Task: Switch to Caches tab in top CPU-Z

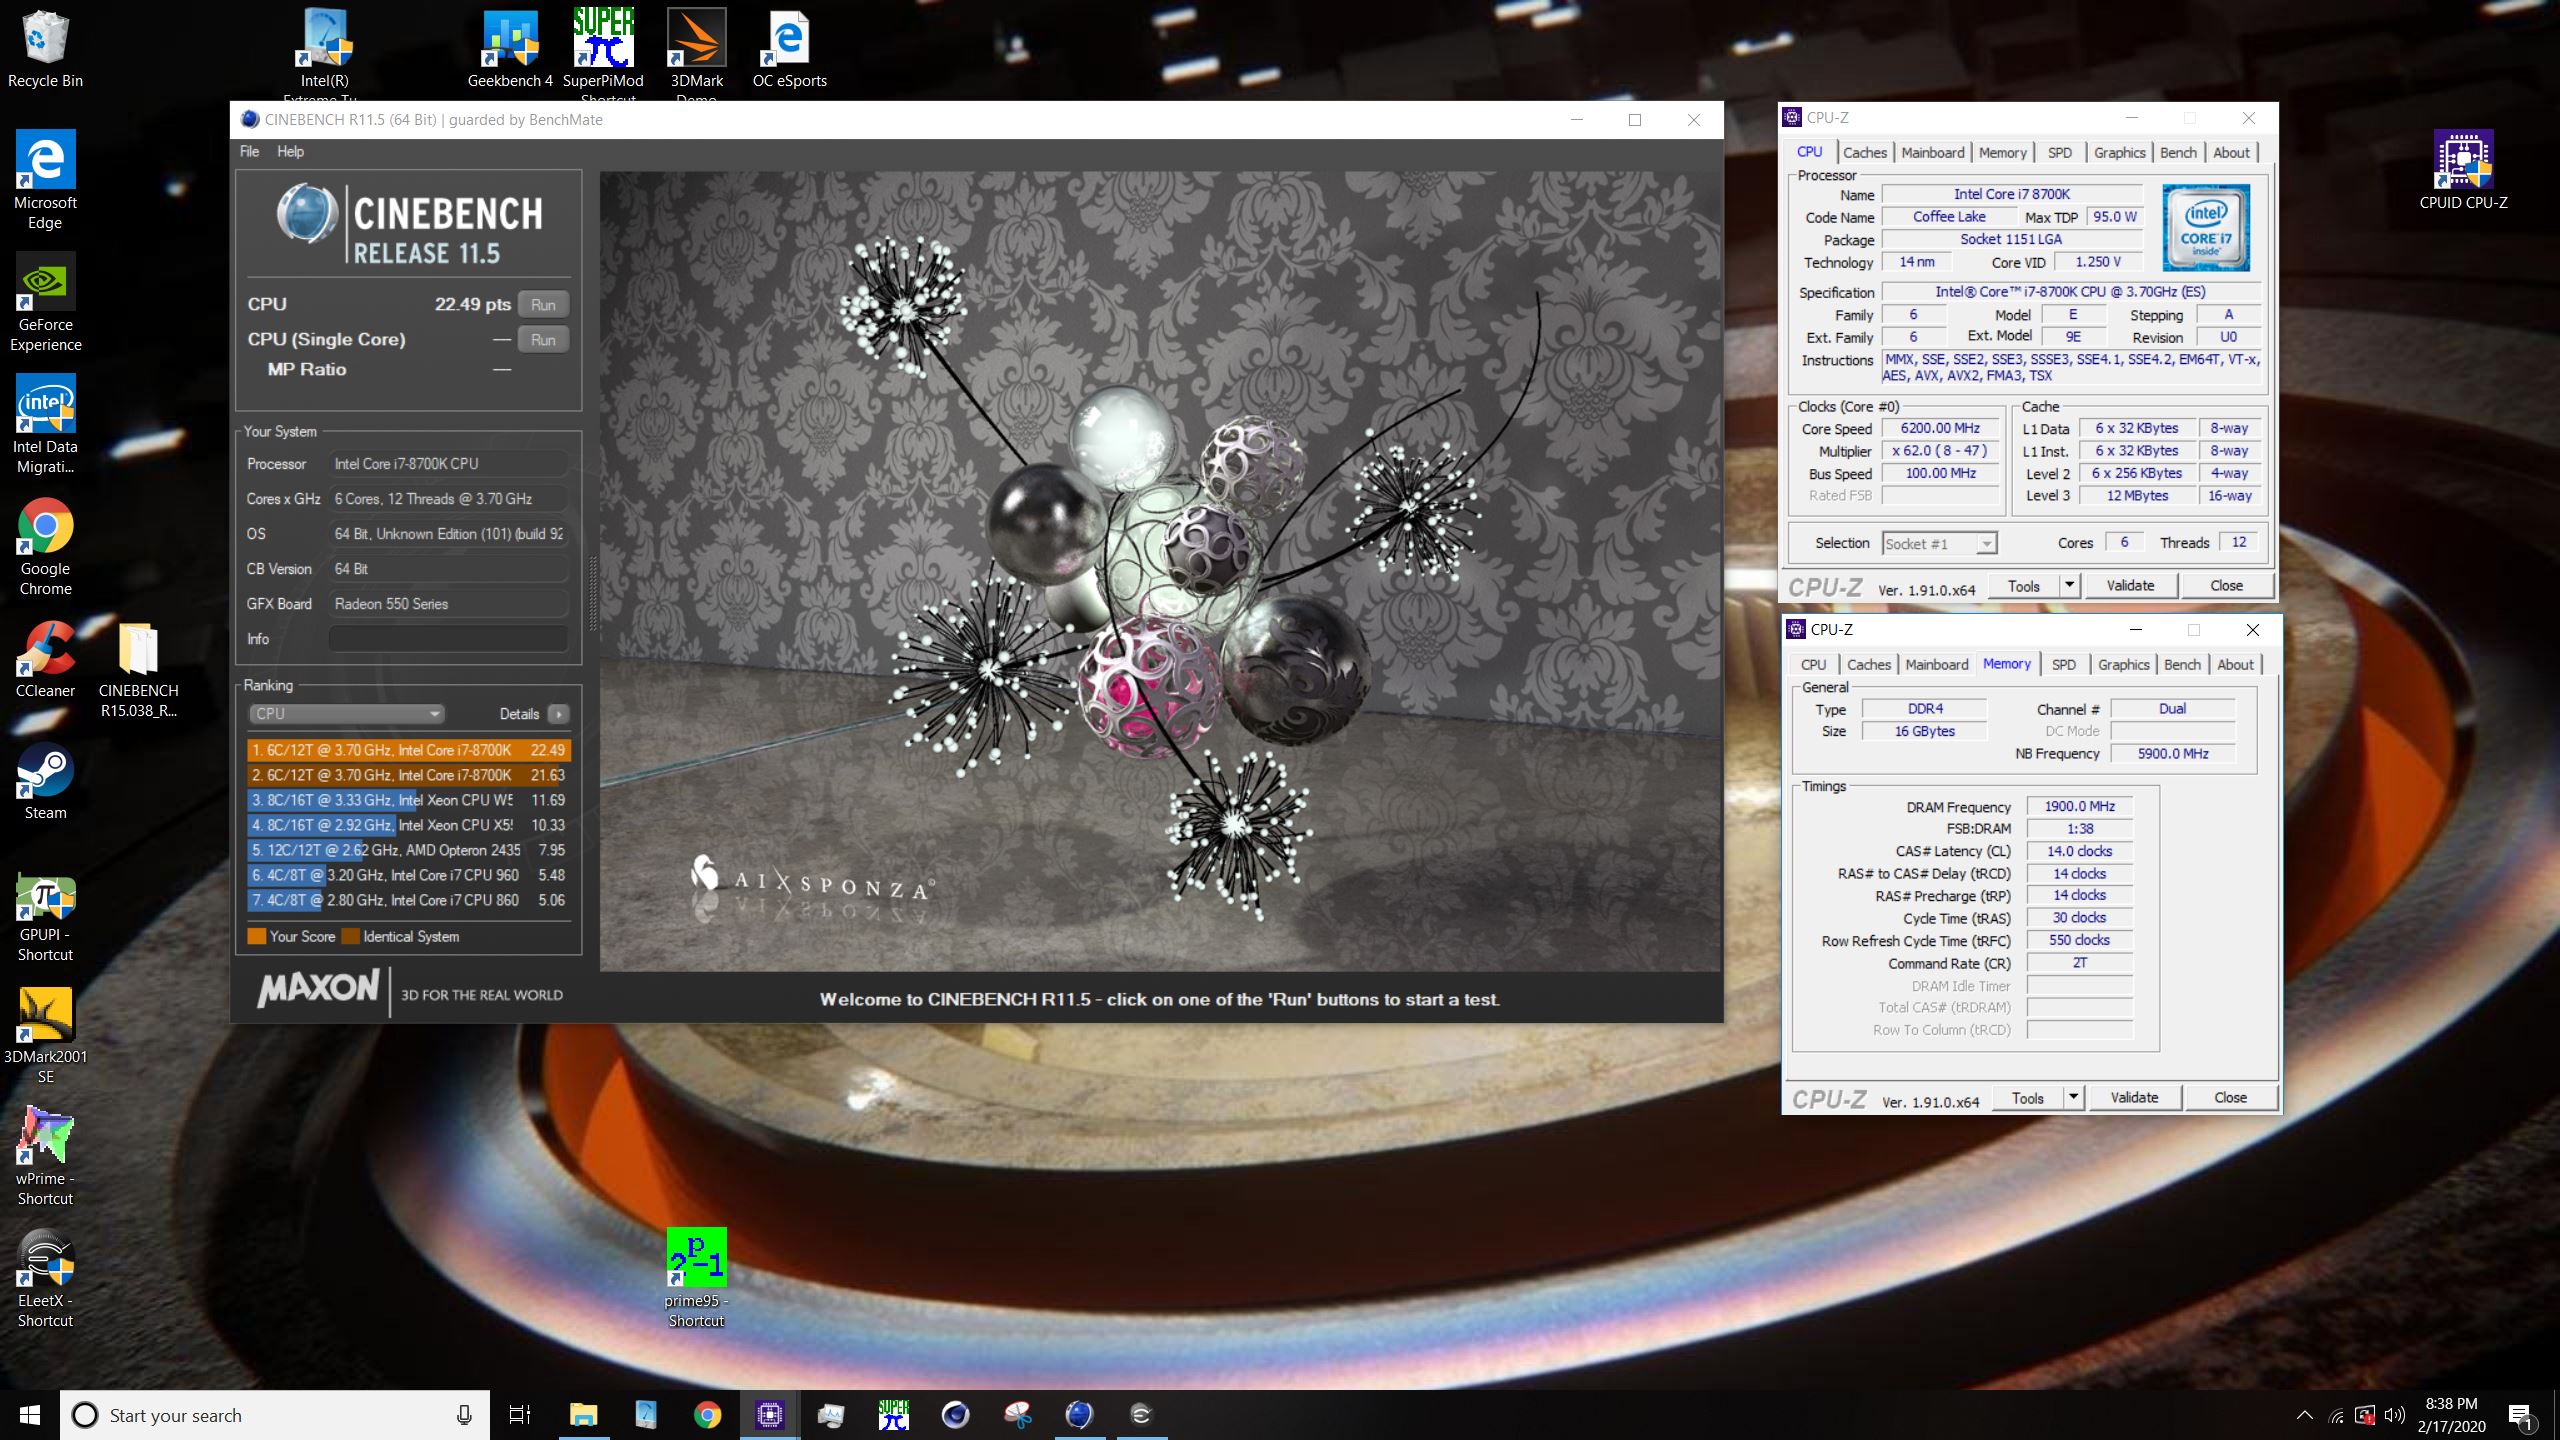Action: 1864,152
